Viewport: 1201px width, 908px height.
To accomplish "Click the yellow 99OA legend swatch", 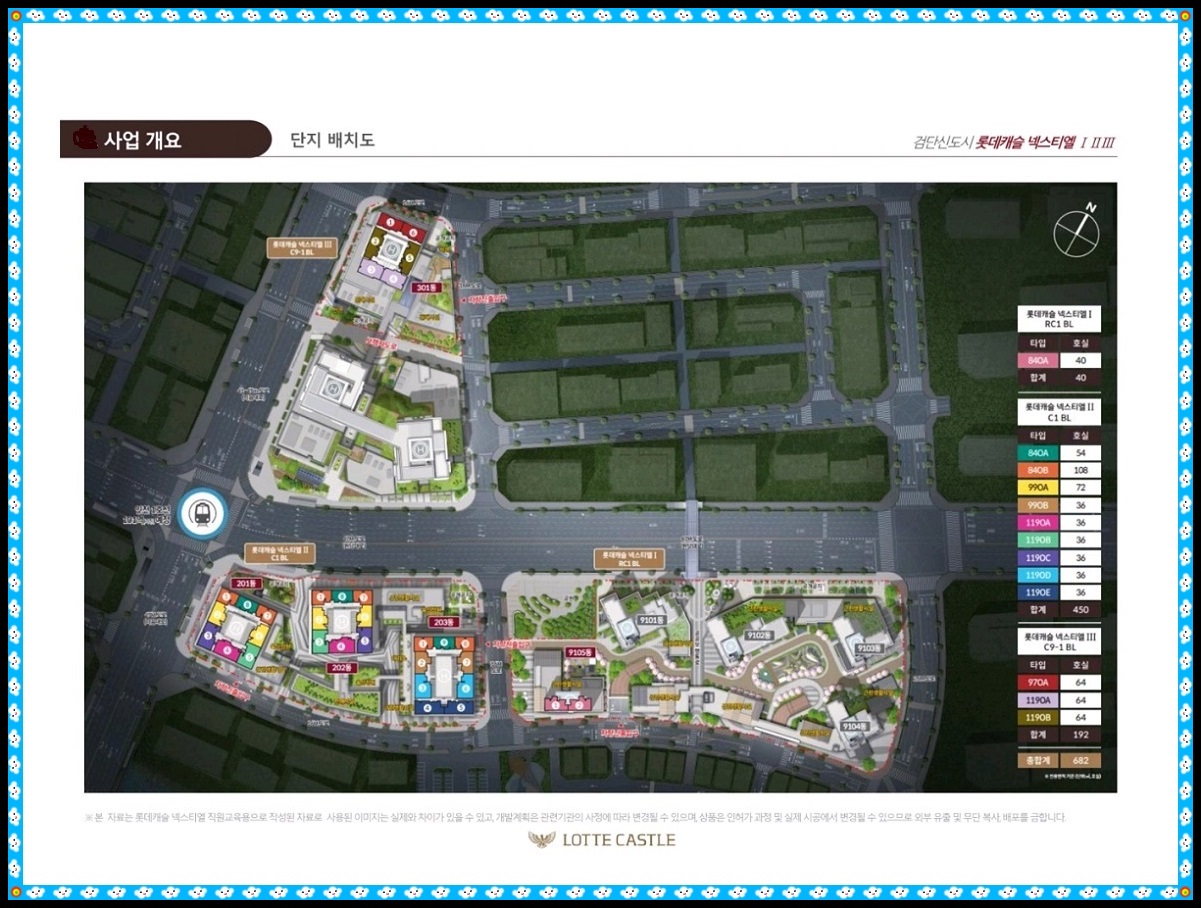I will (x=1039, y=488).
